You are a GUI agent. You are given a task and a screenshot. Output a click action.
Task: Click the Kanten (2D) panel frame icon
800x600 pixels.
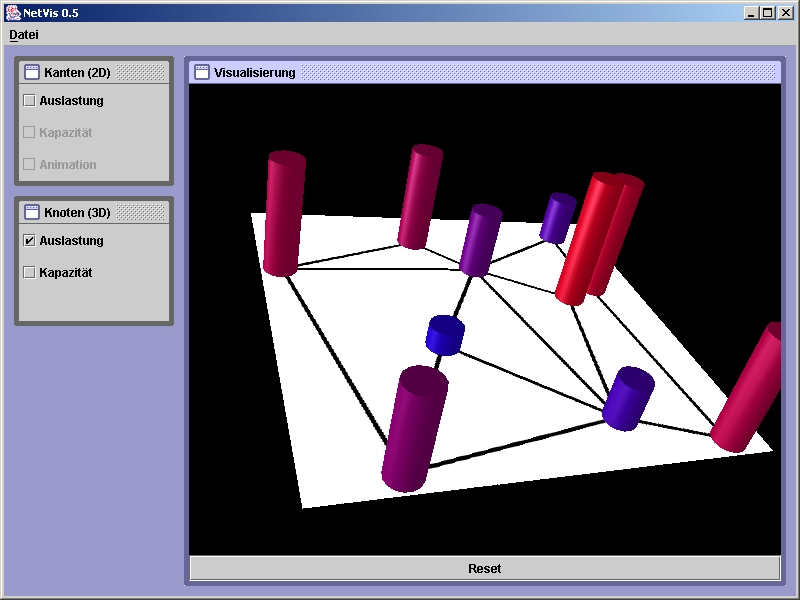32,72
